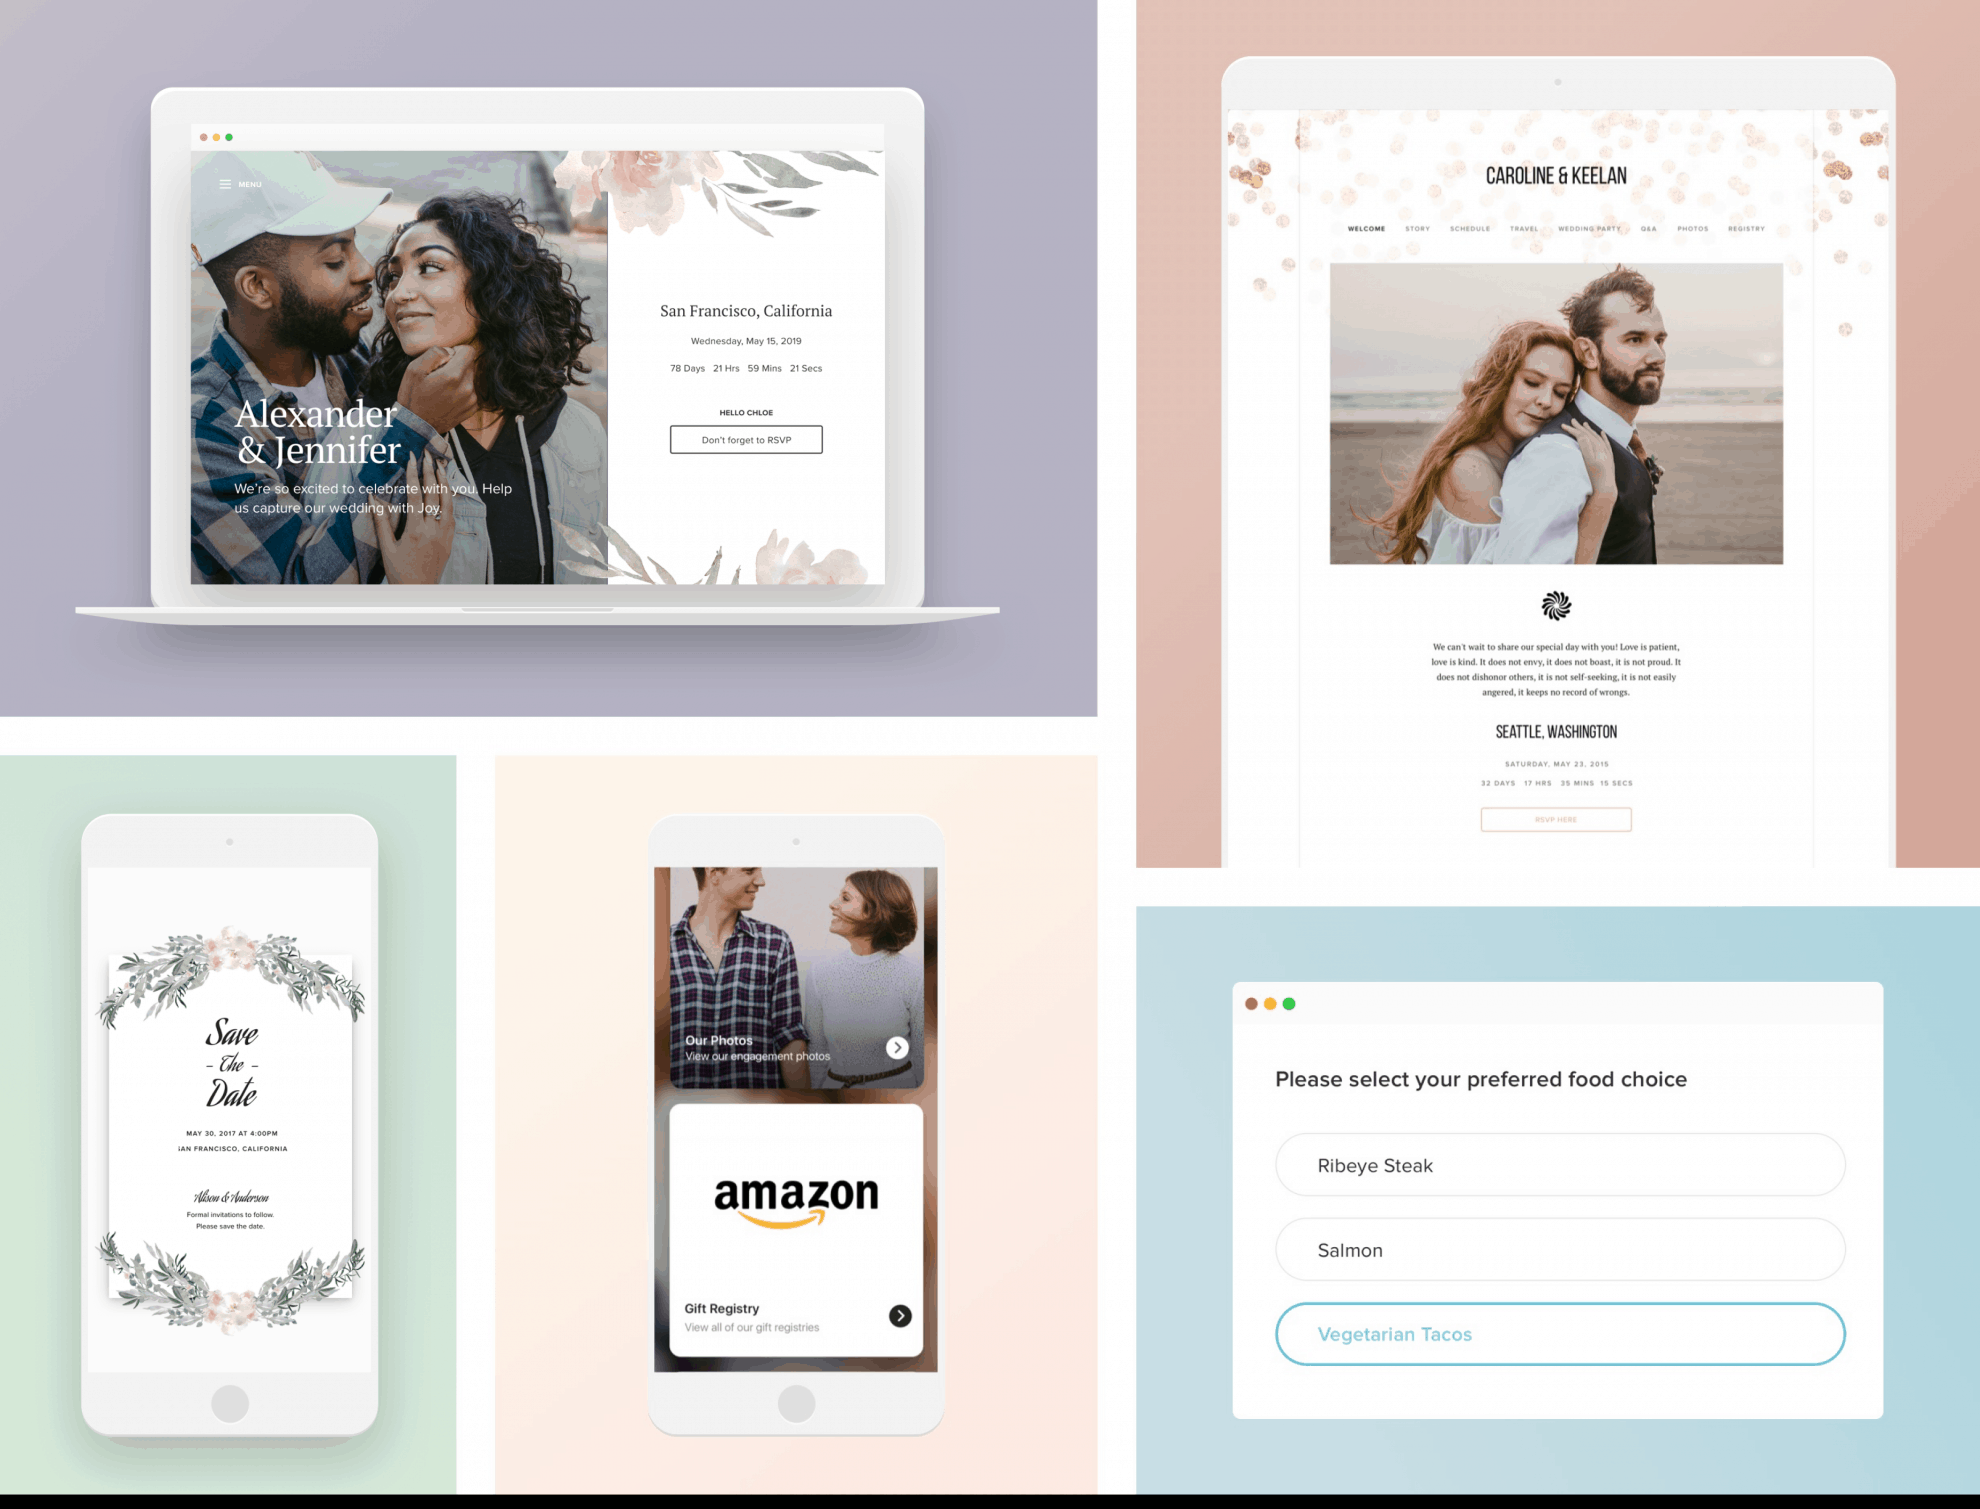Click the RSVP button for Alexander & Jennifer
The width and height of the screenshot is (1980, 1509).
coord(747,441)
